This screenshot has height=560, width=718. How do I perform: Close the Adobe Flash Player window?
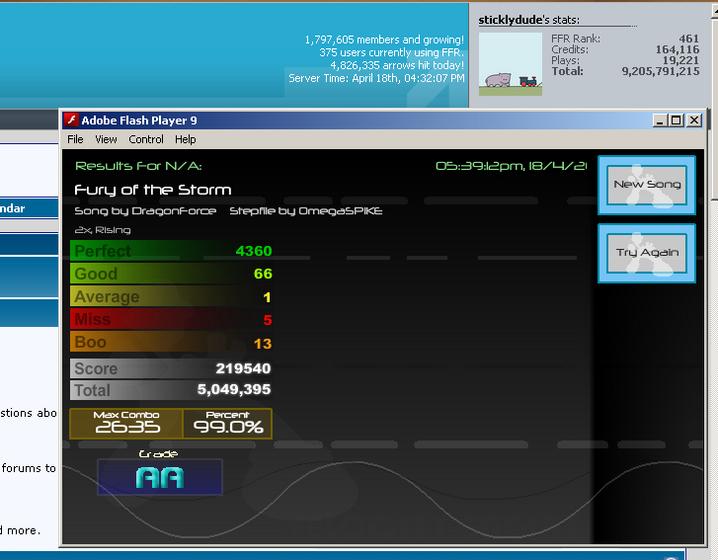pos(694,120)
